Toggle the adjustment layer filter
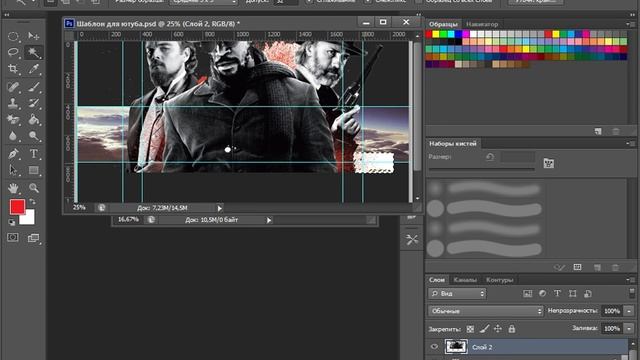This screenshot has height=360, width=640. [x=542, y=293]
